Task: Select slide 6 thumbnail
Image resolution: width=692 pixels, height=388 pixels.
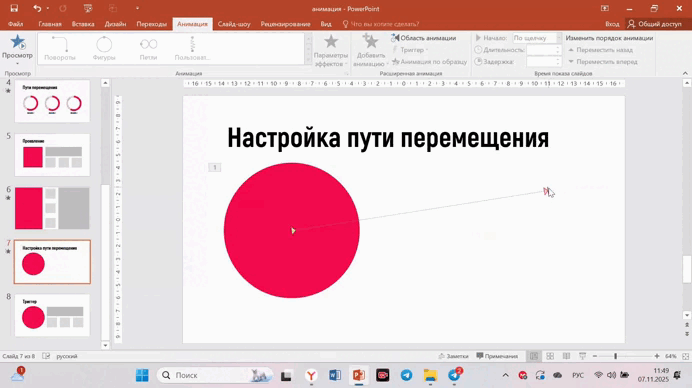Action: click(52, 208)
